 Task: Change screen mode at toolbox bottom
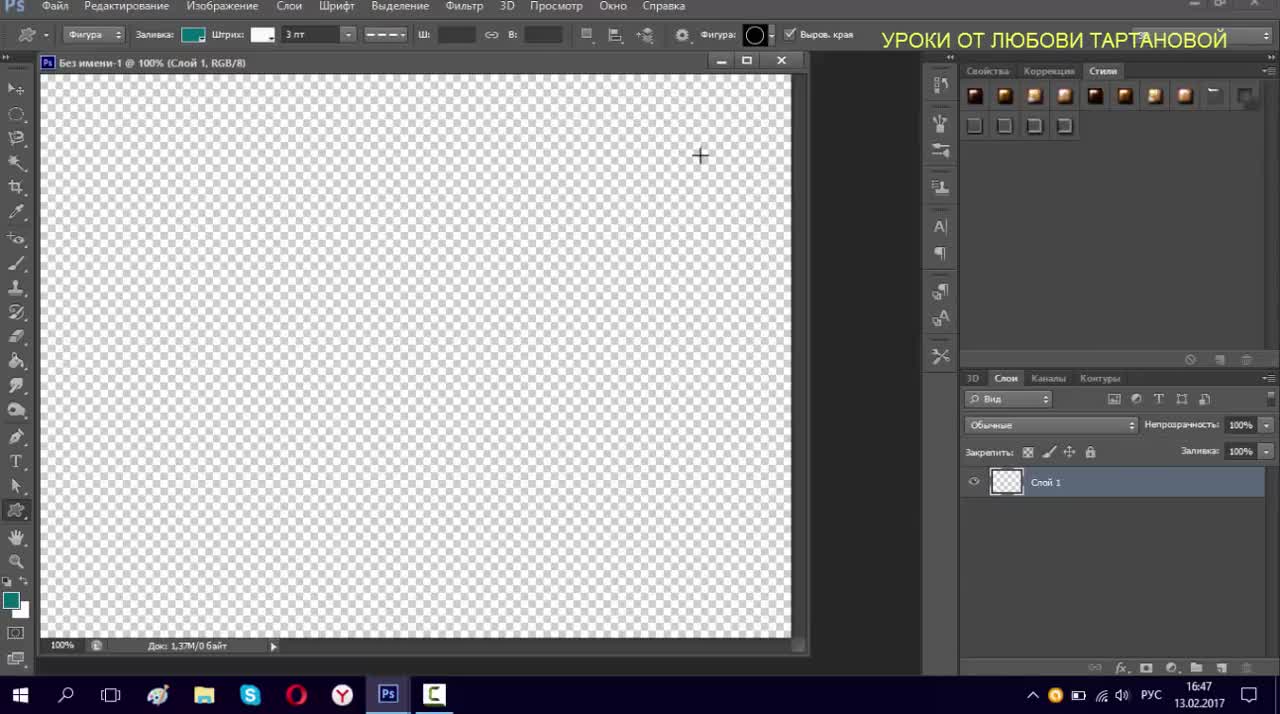click(x=16, y=658)
